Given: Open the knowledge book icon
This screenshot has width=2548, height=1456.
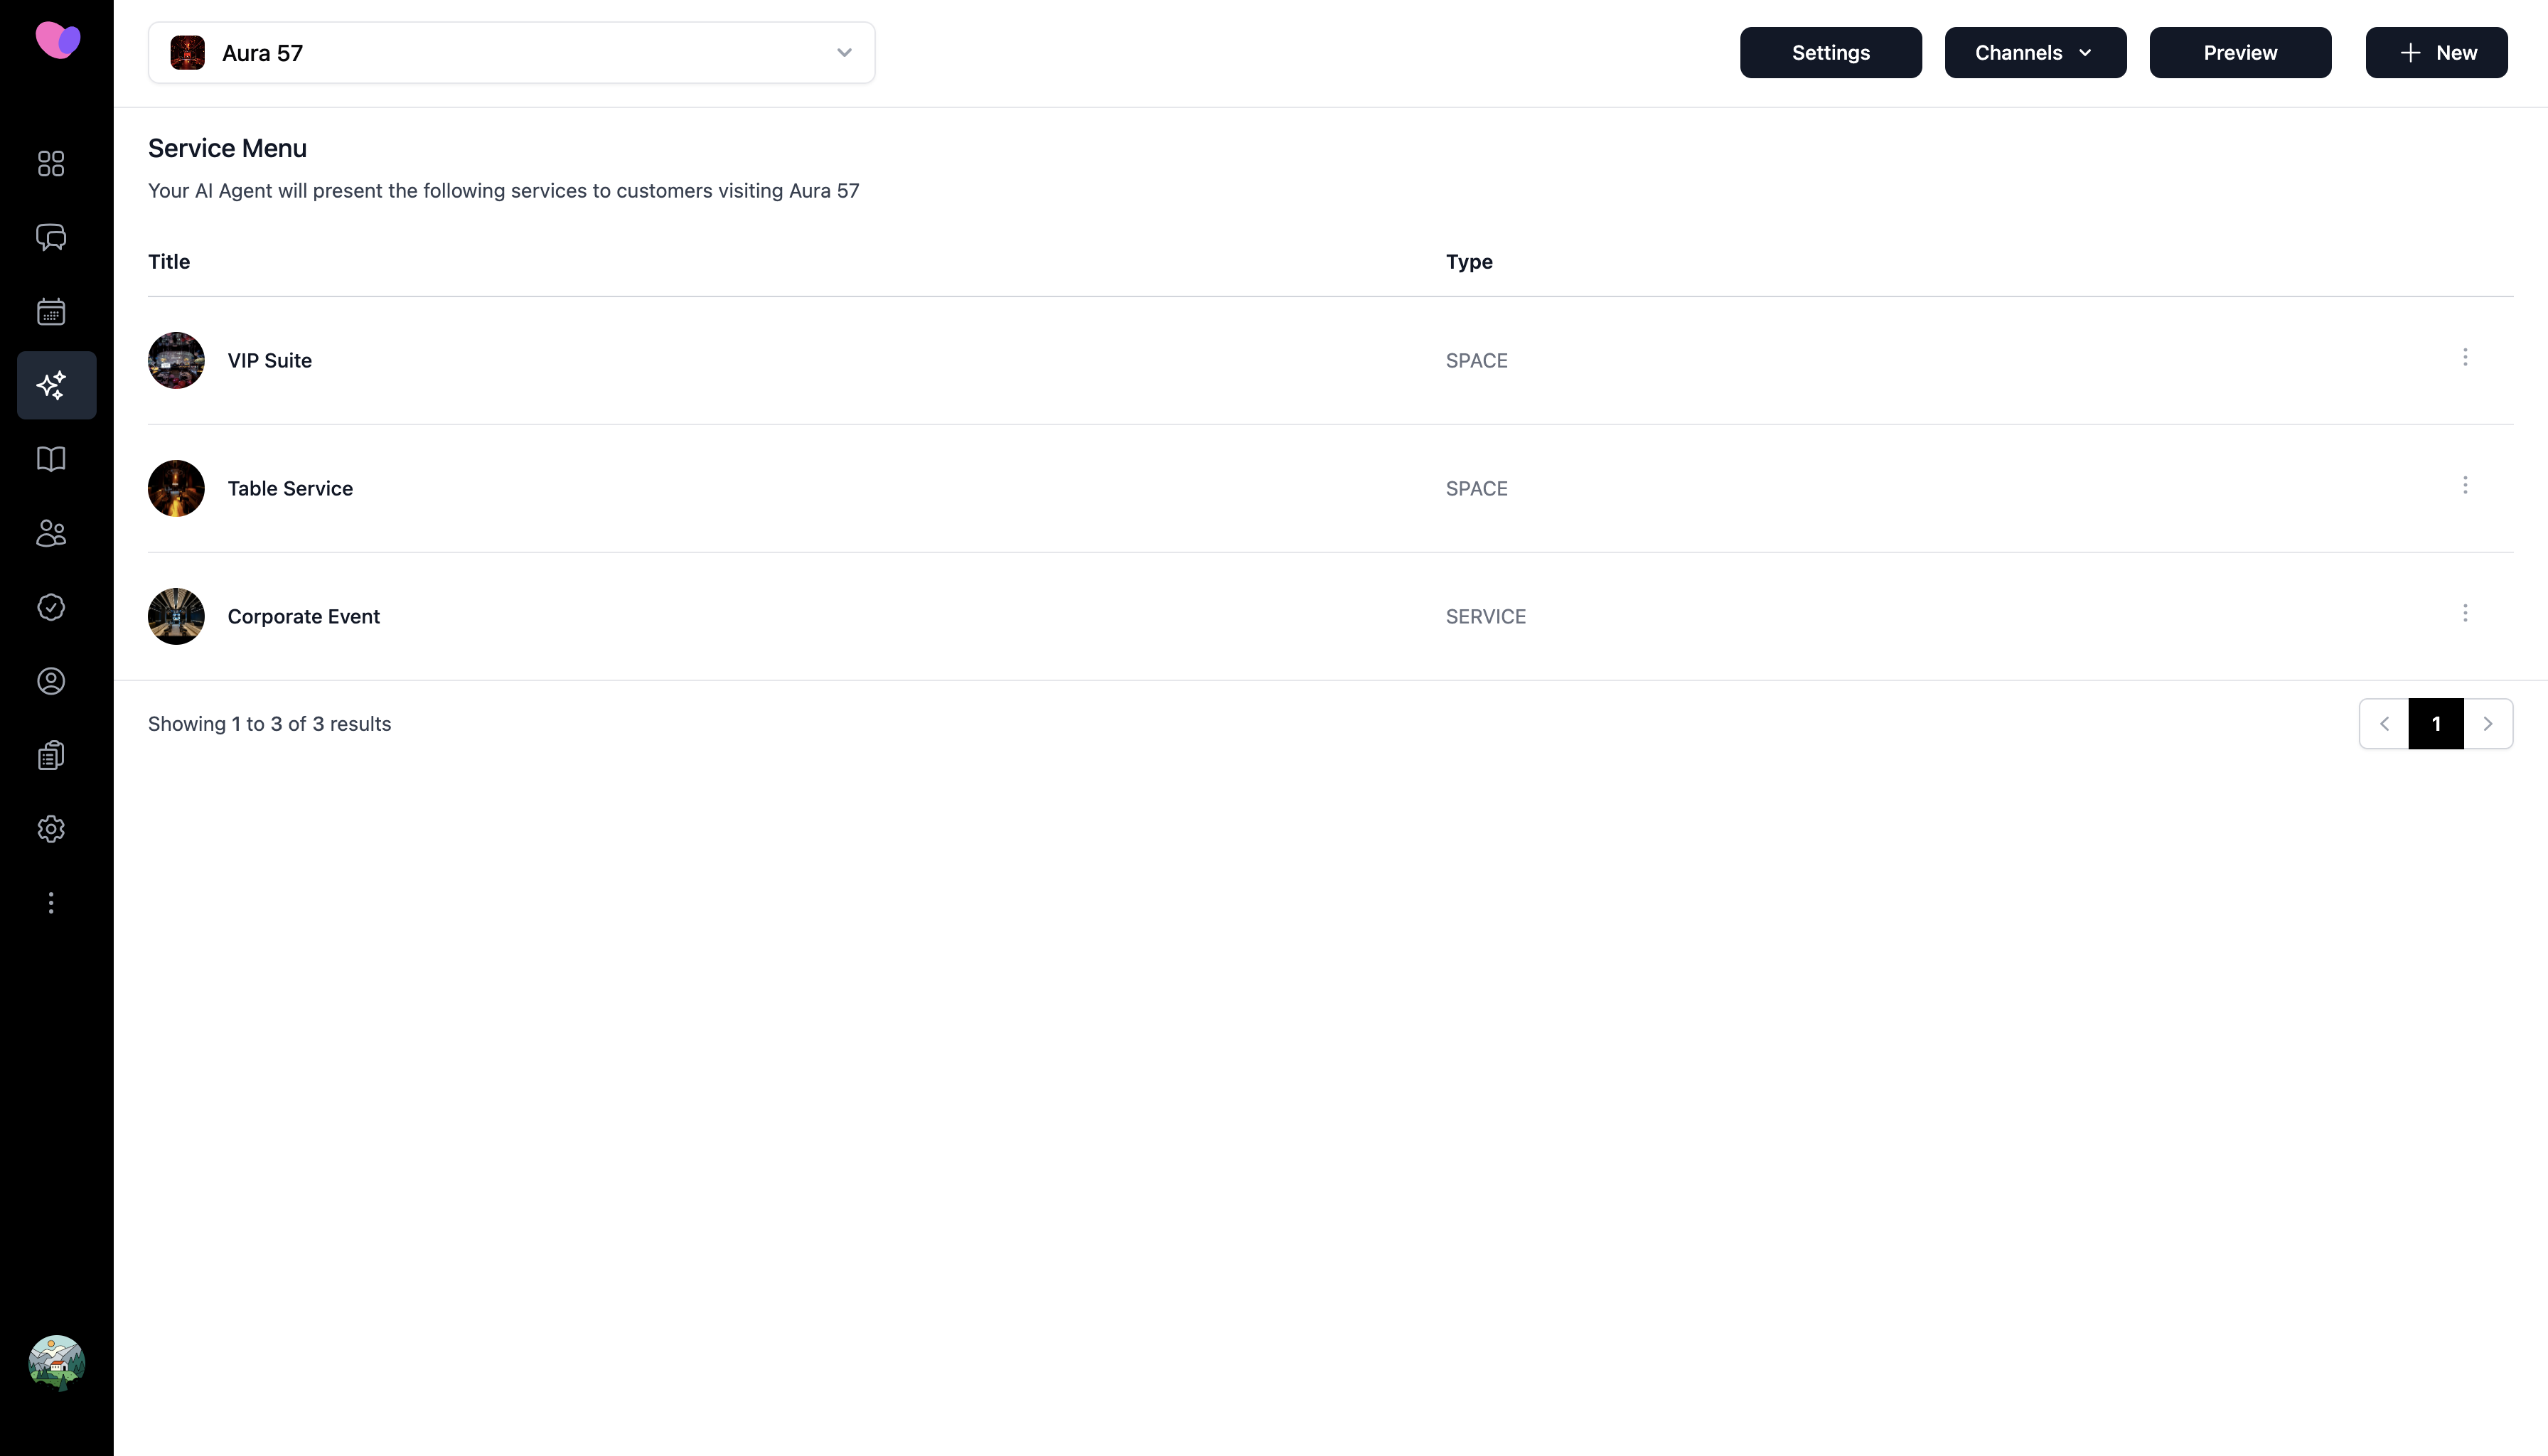Looking at the screenshot, I should point(51,459).
